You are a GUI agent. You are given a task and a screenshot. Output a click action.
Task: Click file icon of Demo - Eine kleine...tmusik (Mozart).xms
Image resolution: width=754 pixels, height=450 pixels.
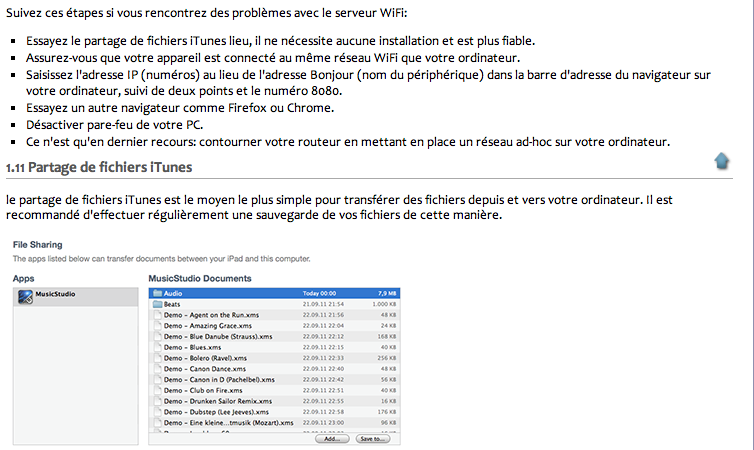click(x=157, y=423)
